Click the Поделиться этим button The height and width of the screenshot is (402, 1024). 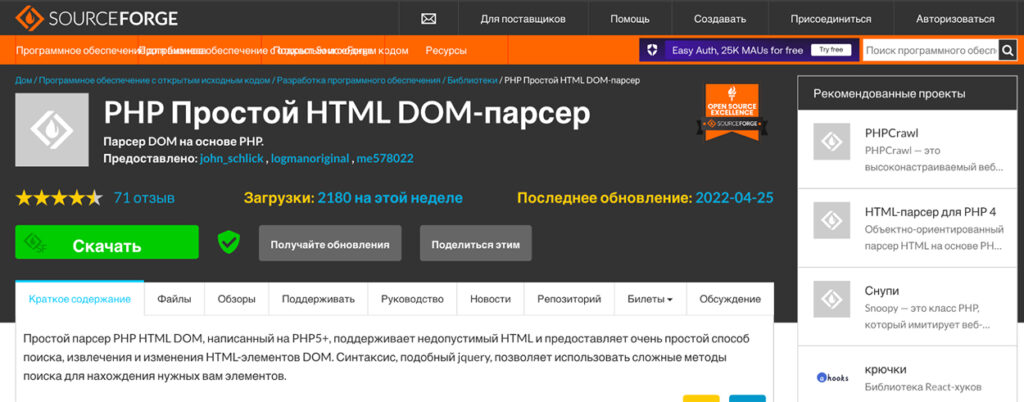point(475,243)
